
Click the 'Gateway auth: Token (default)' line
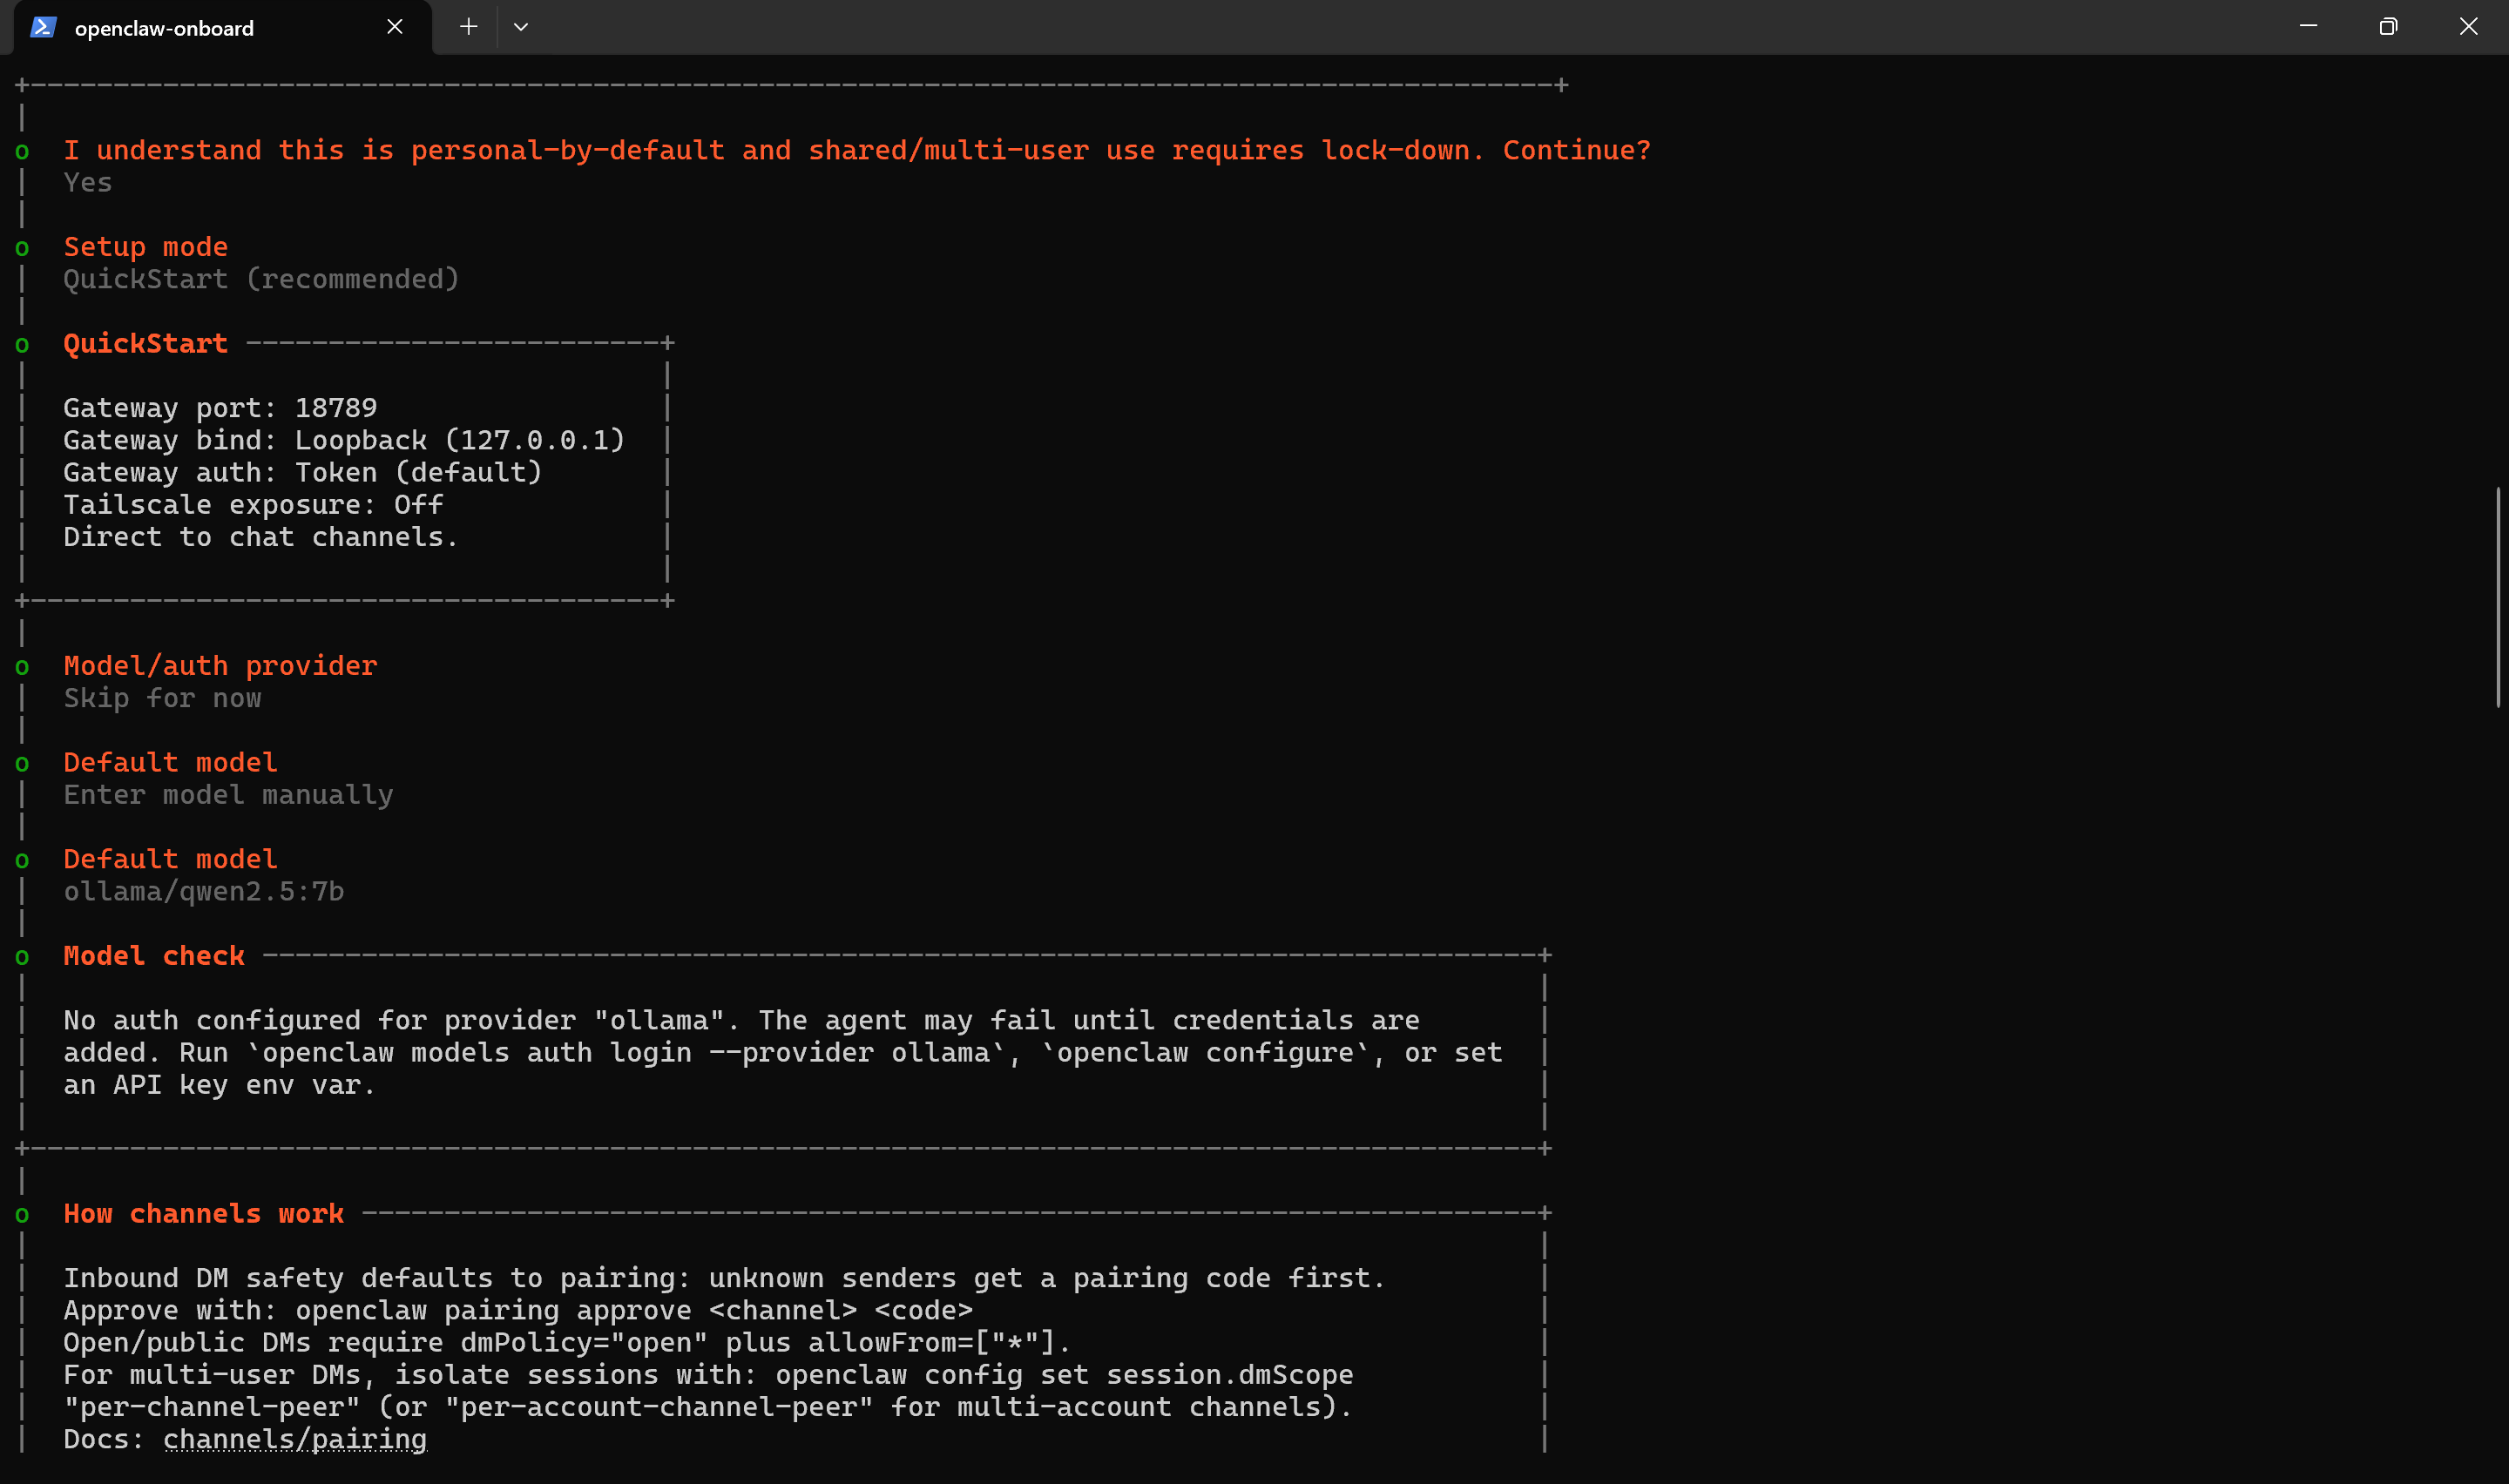(x=303, y=472)
